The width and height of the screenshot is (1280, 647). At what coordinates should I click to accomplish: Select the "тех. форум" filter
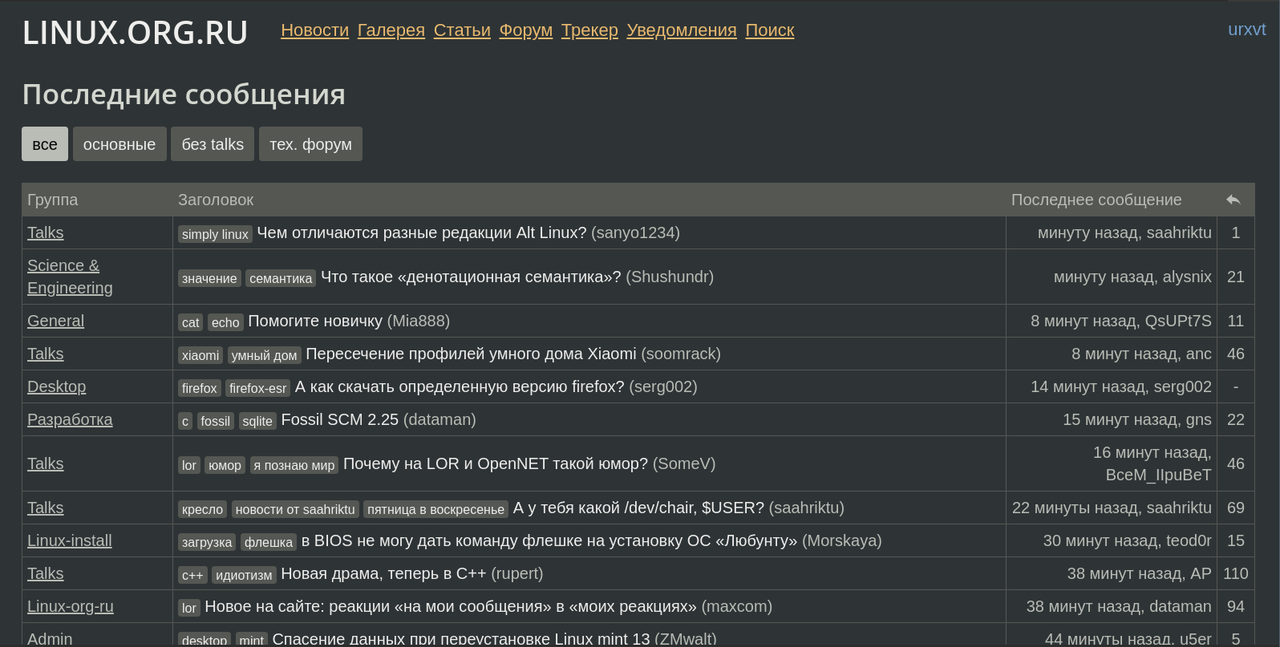pos(311,144)
